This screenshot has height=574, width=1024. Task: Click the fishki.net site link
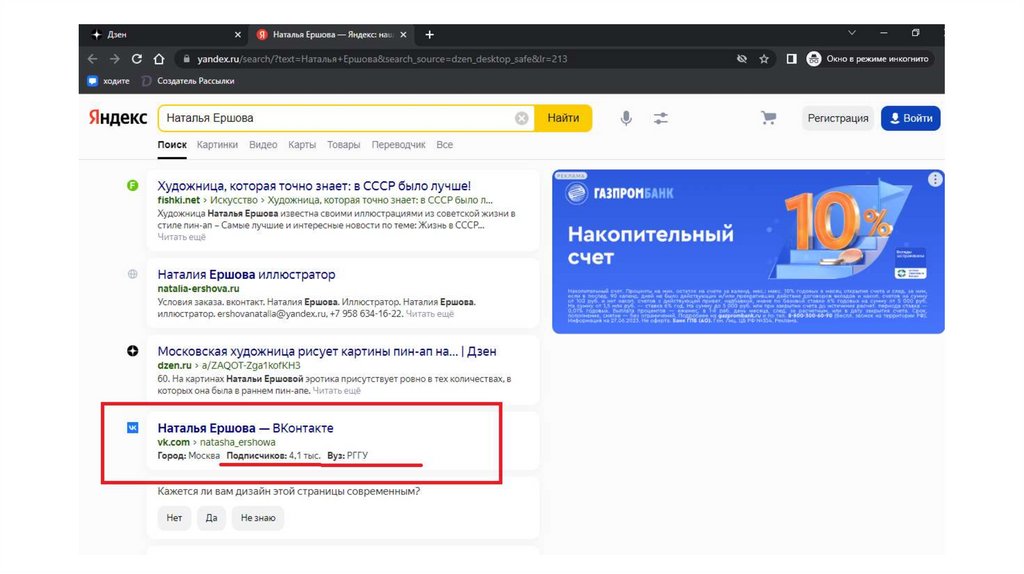pyautogui.click(x=178, y=200)
